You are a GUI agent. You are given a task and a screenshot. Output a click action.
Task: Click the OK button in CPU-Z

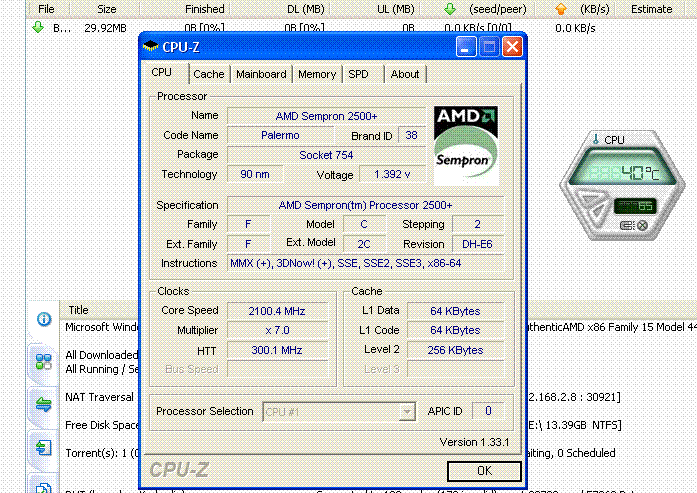tap(484, 471)
